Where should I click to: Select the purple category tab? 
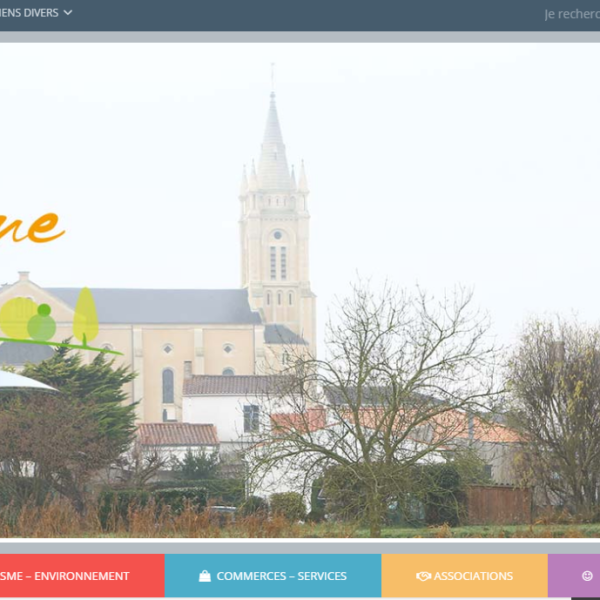tap(574, 576)
